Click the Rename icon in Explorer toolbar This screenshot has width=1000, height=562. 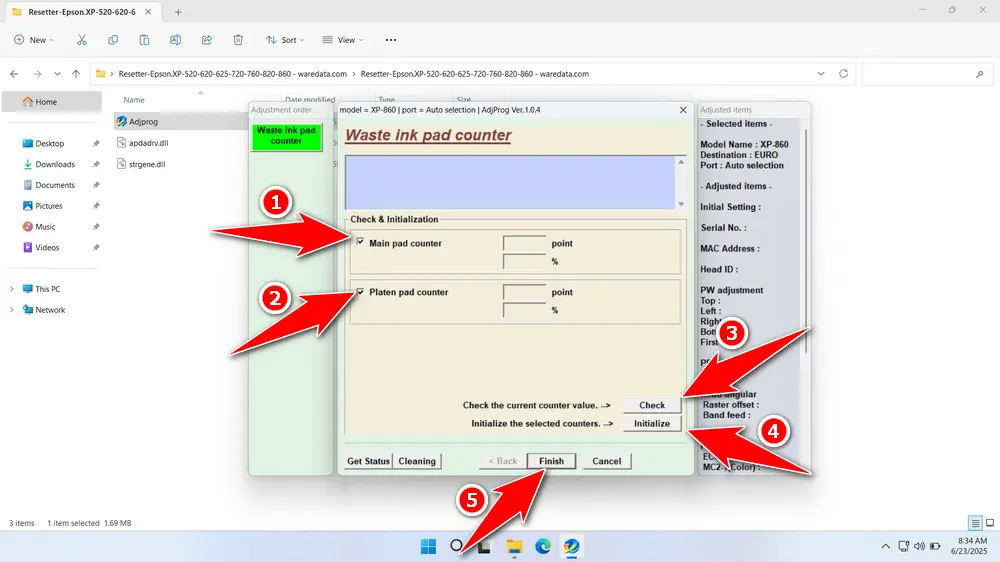[x=175, y=40]
